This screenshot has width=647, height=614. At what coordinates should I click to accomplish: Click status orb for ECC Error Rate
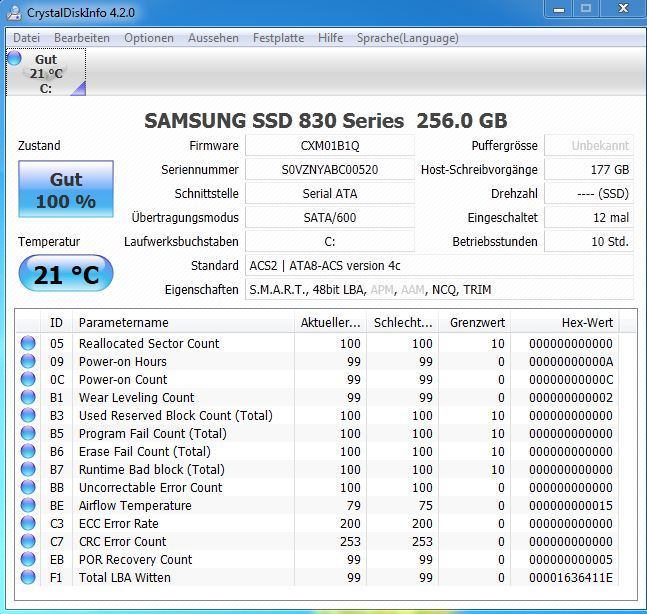pos(28,523)
